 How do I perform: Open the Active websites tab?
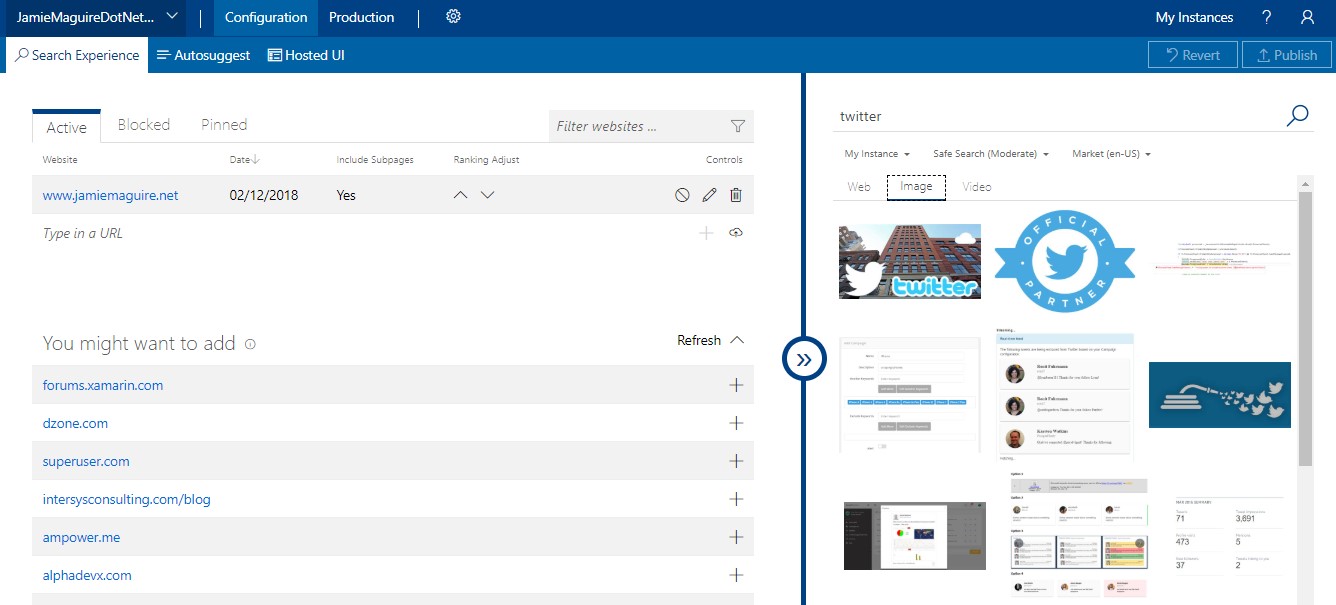point(67,127)
